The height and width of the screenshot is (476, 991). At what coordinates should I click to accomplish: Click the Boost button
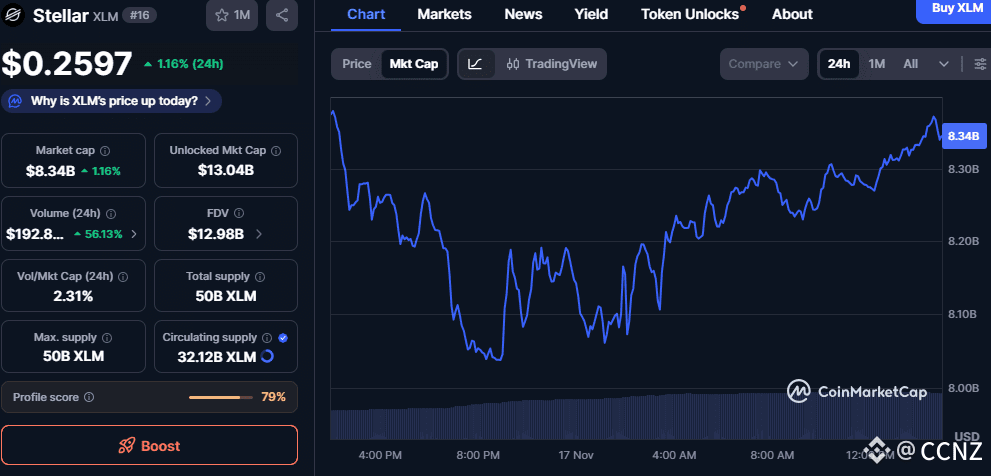coord(149,445)
